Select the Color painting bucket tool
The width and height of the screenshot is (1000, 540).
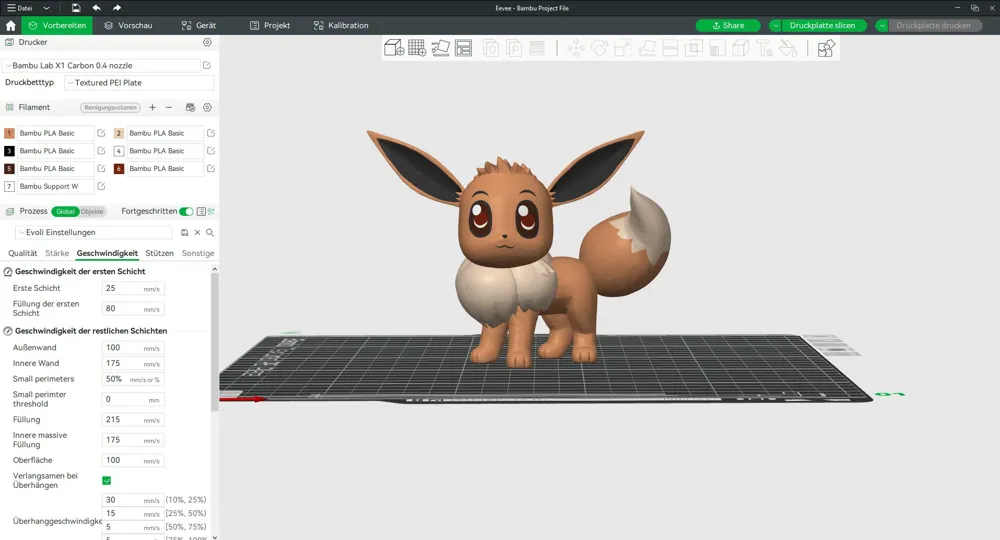(788, 48)
